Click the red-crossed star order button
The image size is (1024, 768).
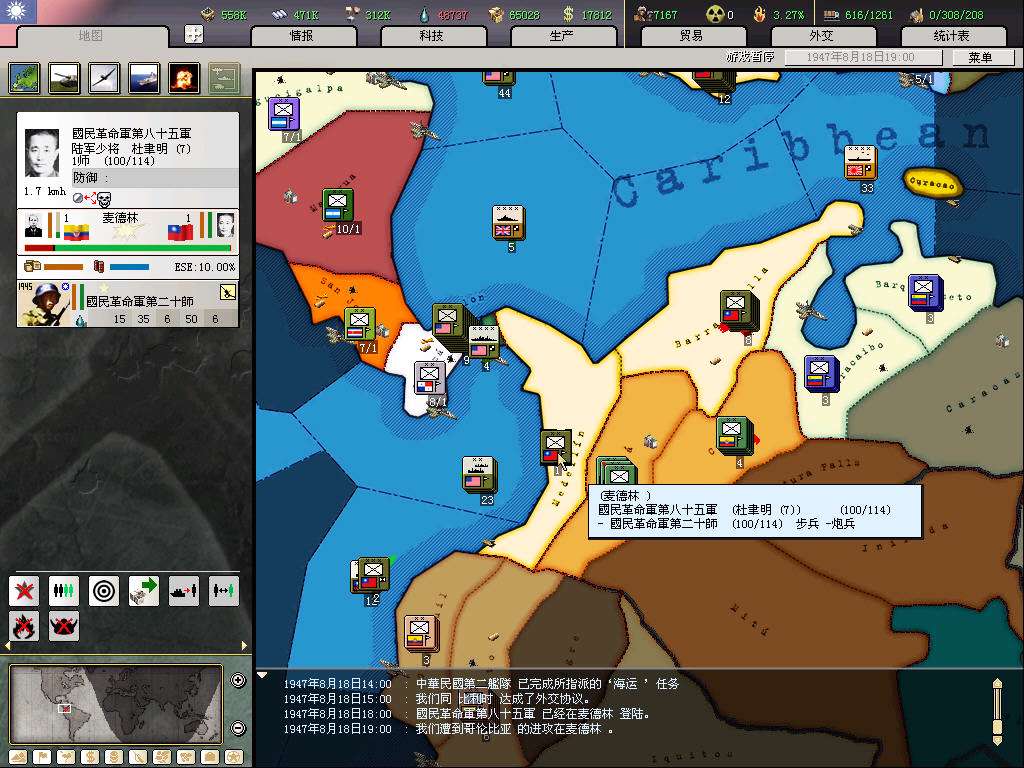(24, 591)
